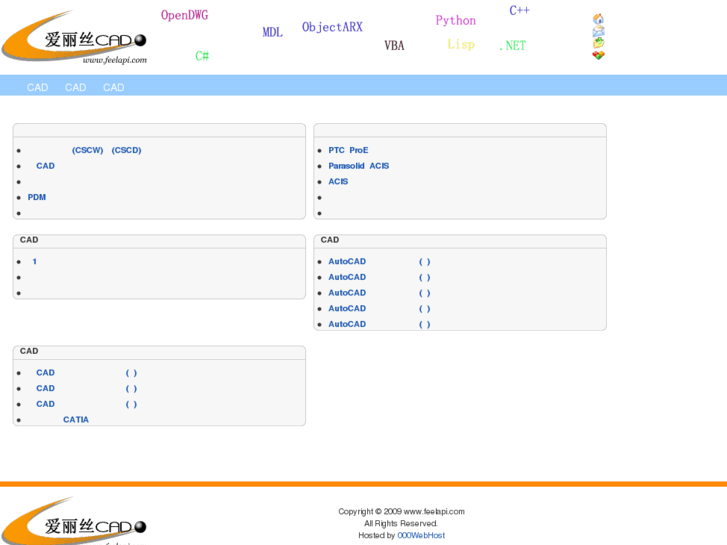727x545 pixels.
Task: Click the yellow folder with green arrow icon
Action: [x=598, y=43]
